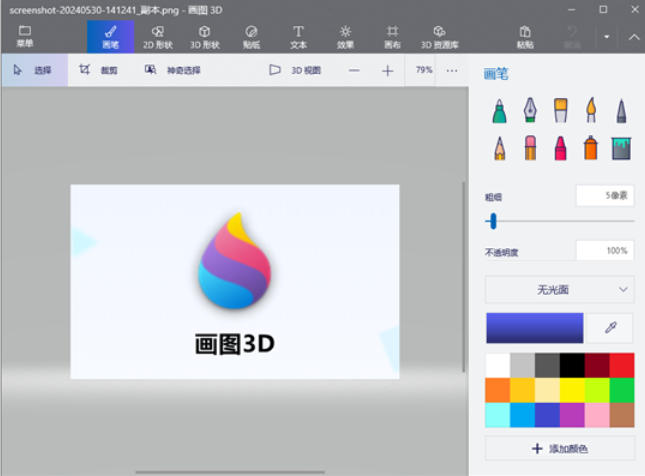Choose the dark red color swatch
645x476 pixels.
point(597,365)
